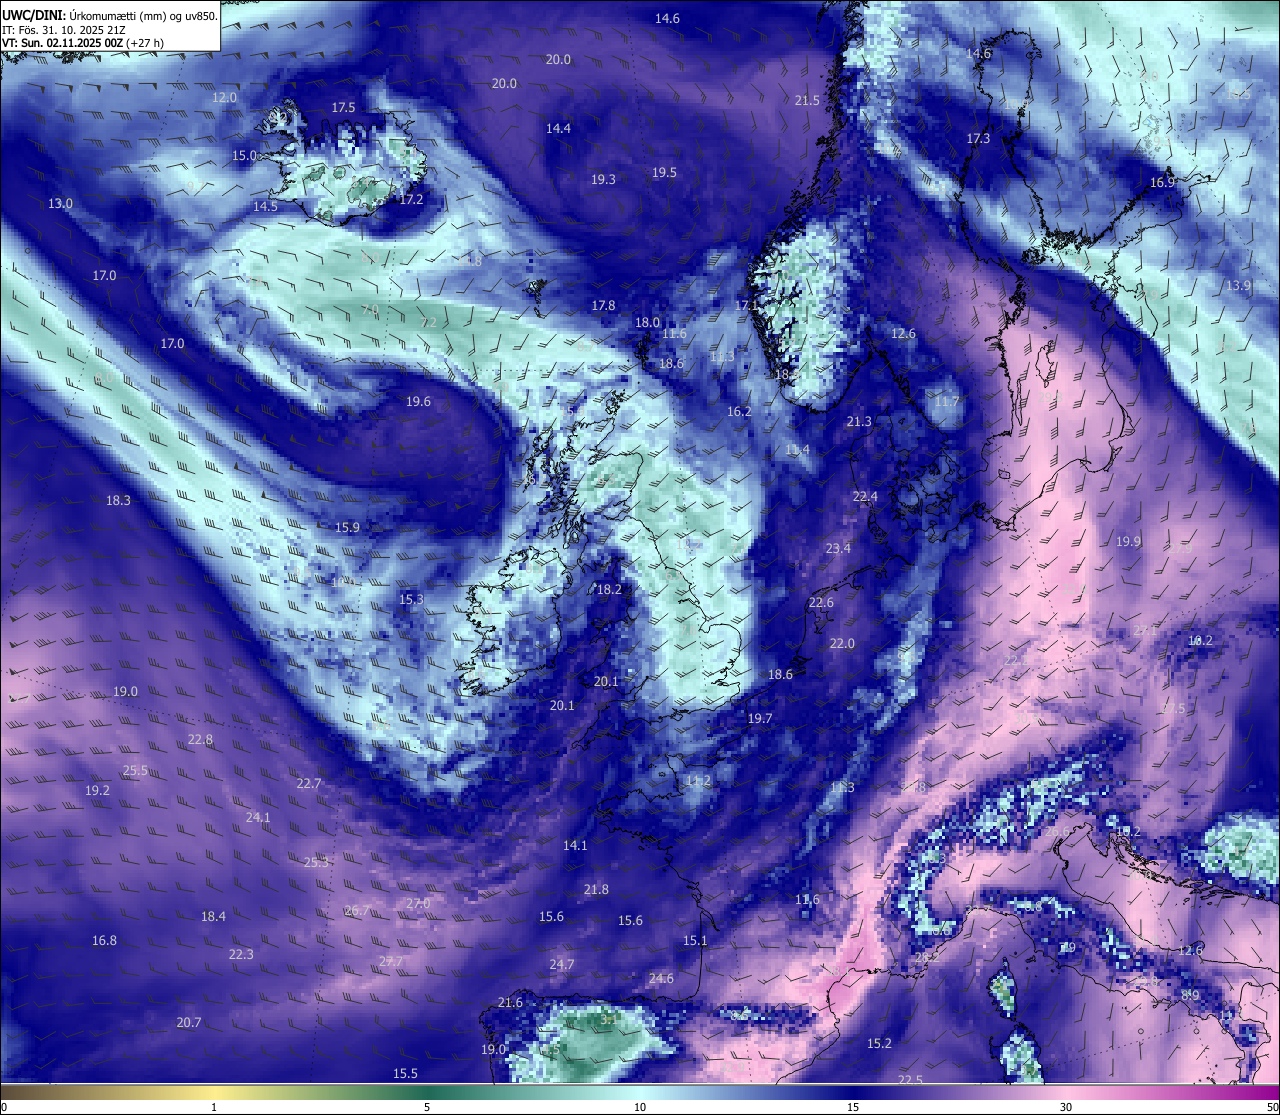This screenshot has height=1115, width=1280.
Task: Click the 23.4 value label
Action: coord(838,549)
